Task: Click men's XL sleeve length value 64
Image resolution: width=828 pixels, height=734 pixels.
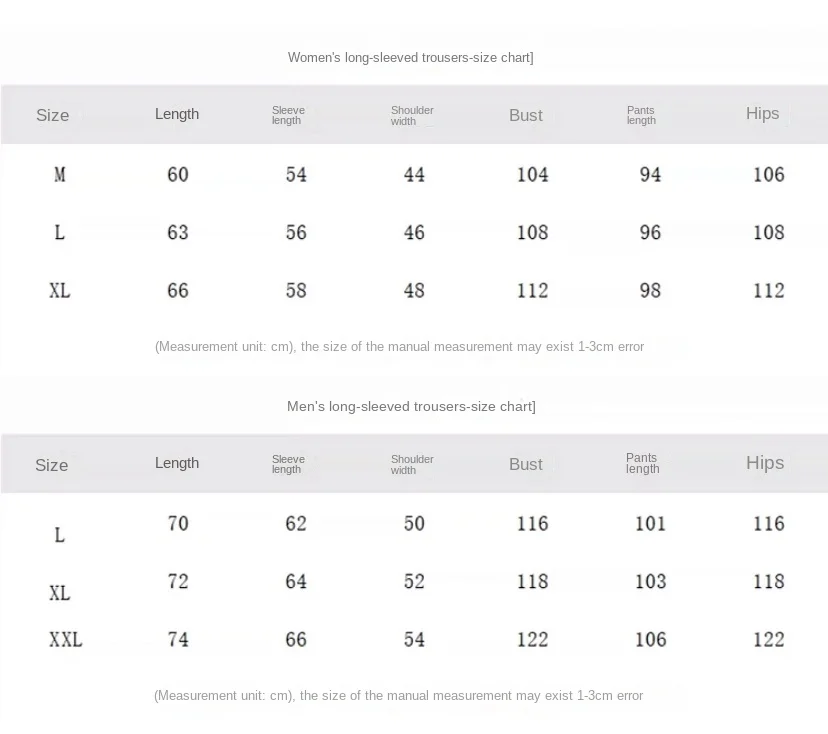Action: click(296, 581)
